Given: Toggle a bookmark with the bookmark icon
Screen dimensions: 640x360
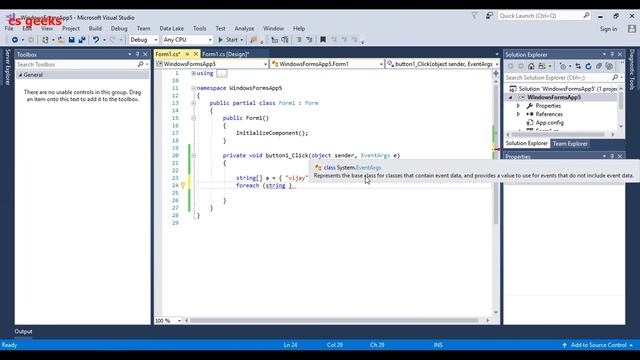Looking at the screenshot, I should click(323, 40).
